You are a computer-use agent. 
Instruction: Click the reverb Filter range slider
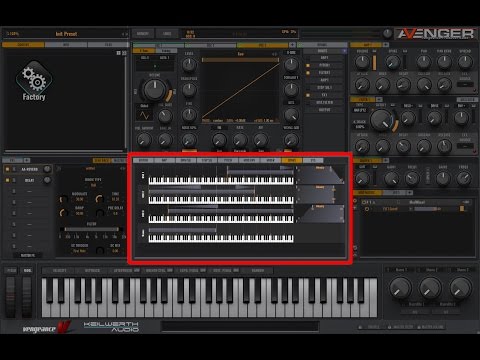(x=91, y=229)
